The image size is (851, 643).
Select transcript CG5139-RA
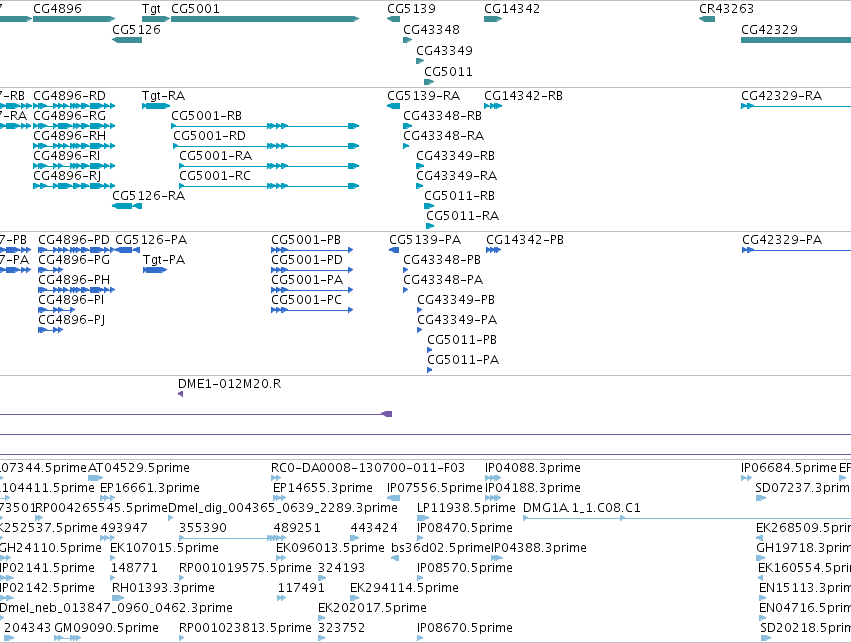[423, 96]
